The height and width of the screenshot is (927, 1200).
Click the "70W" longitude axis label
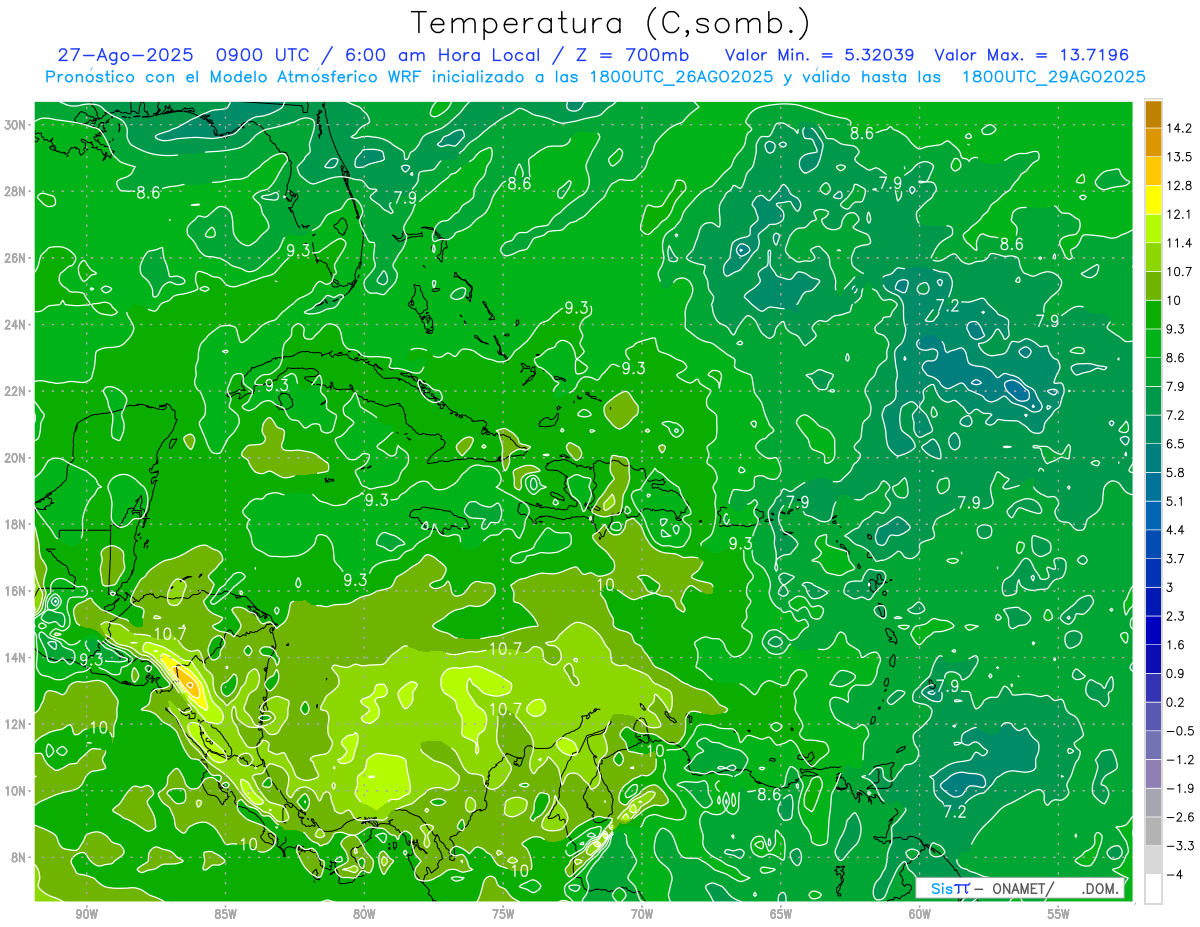(x=642, y=914)
